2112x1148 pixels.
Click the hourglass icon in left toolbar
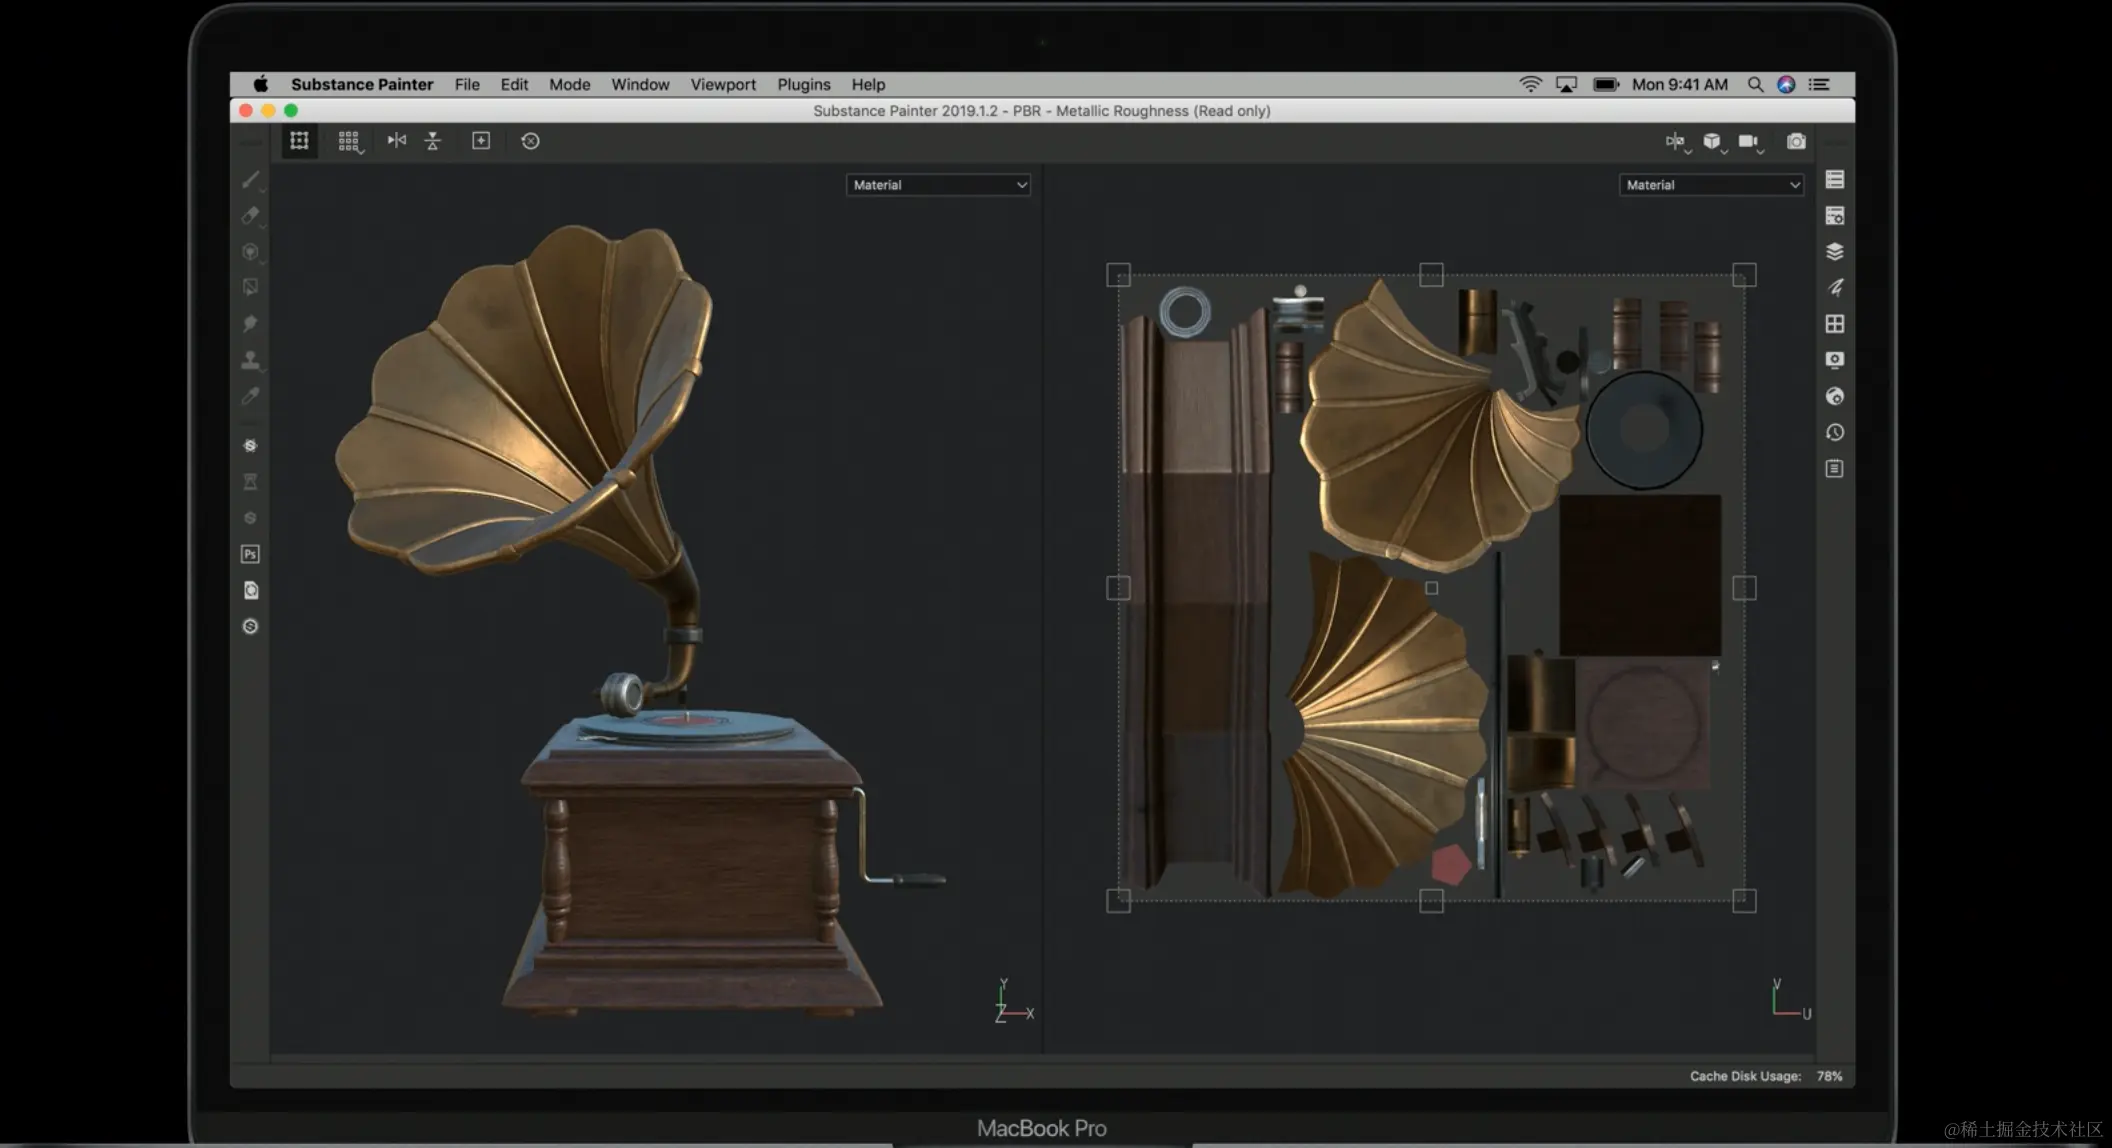pyautogui.click(x=251, y=482)
